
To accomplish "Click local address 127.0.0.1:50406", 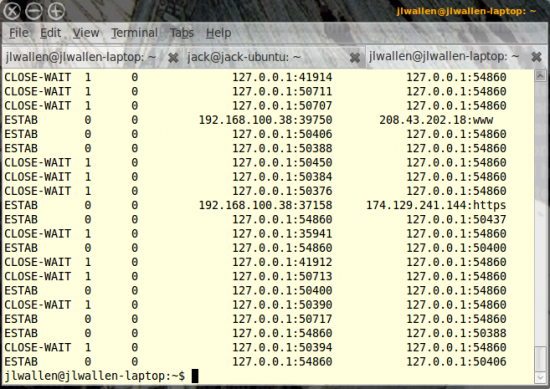I will click(x=282, y=134).
